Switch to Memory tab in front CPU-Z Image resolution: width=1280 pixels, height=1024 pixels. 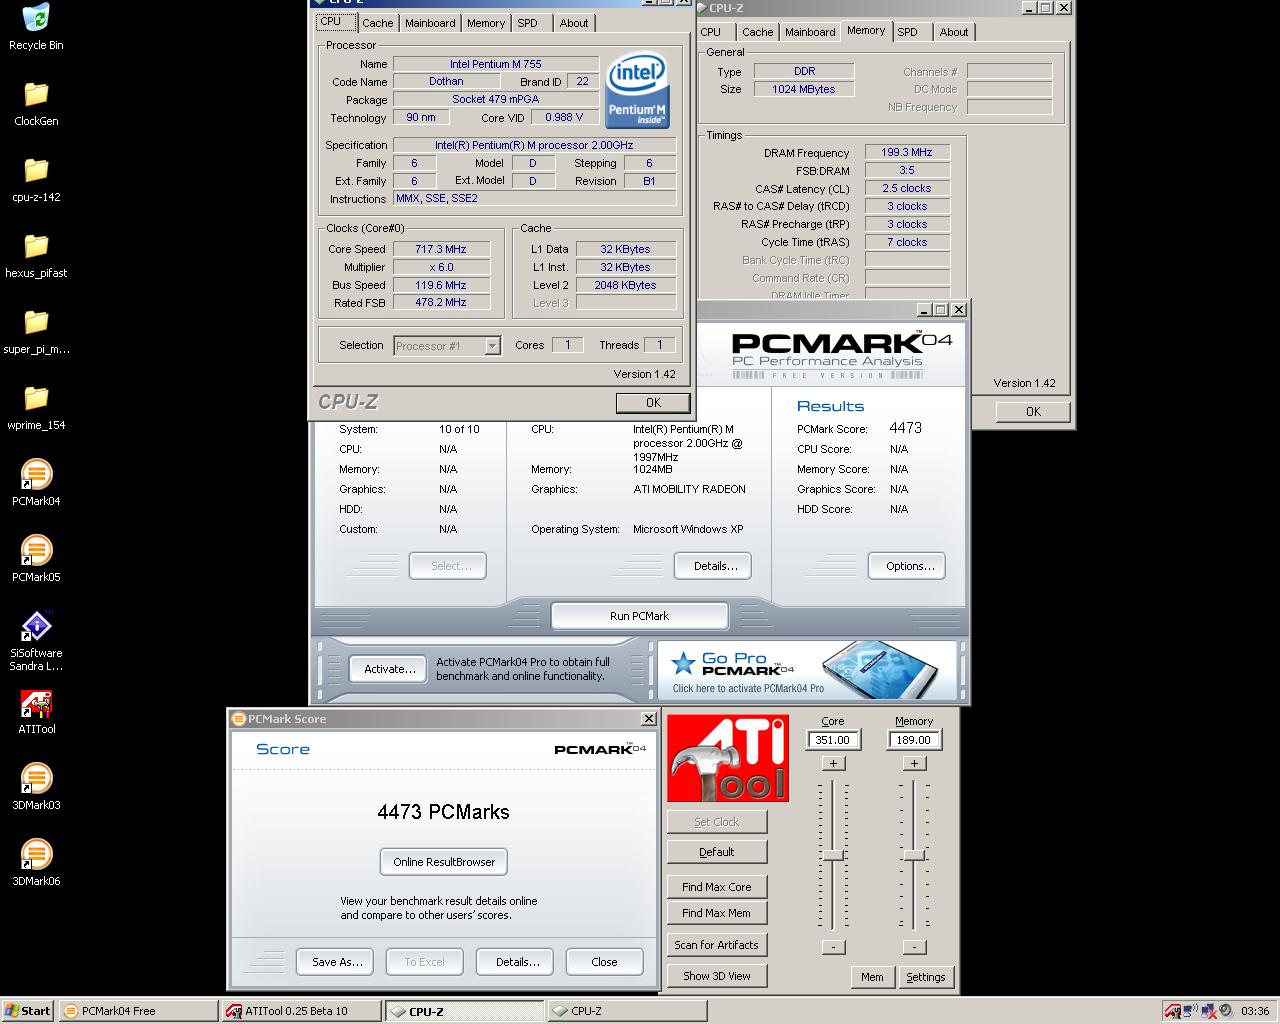point(486,23)
